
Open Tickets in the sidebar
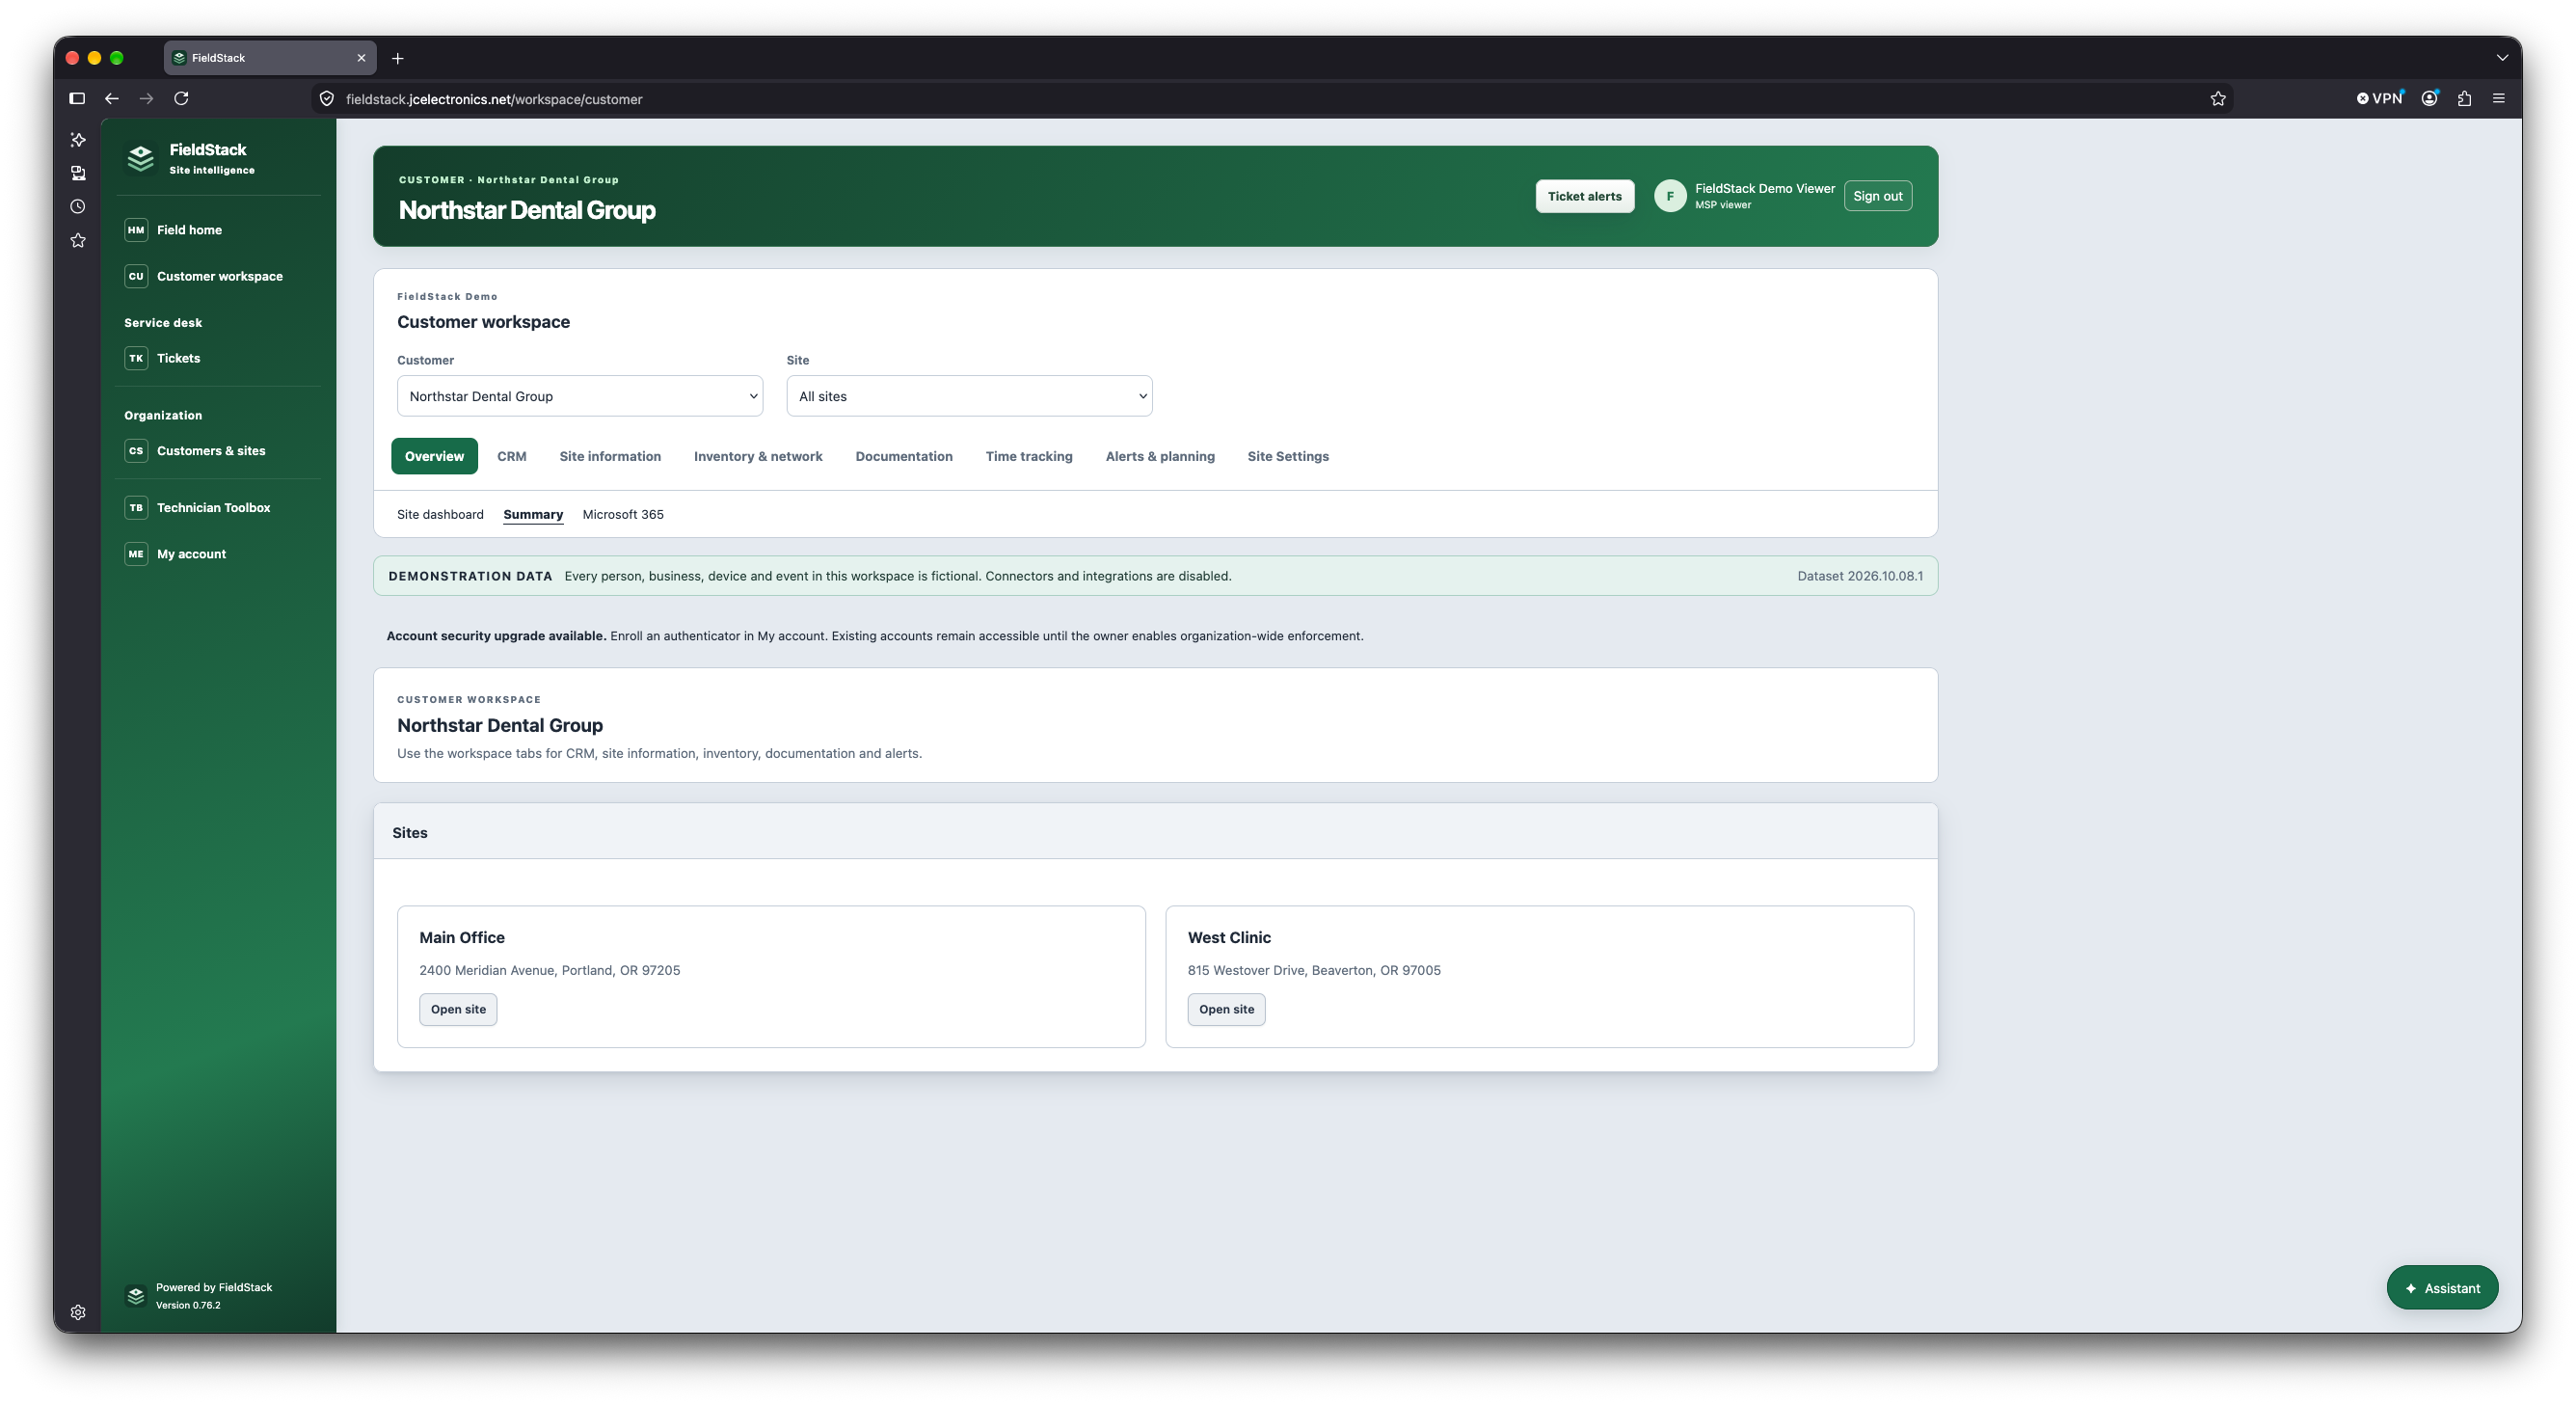(x=217, y=358)
